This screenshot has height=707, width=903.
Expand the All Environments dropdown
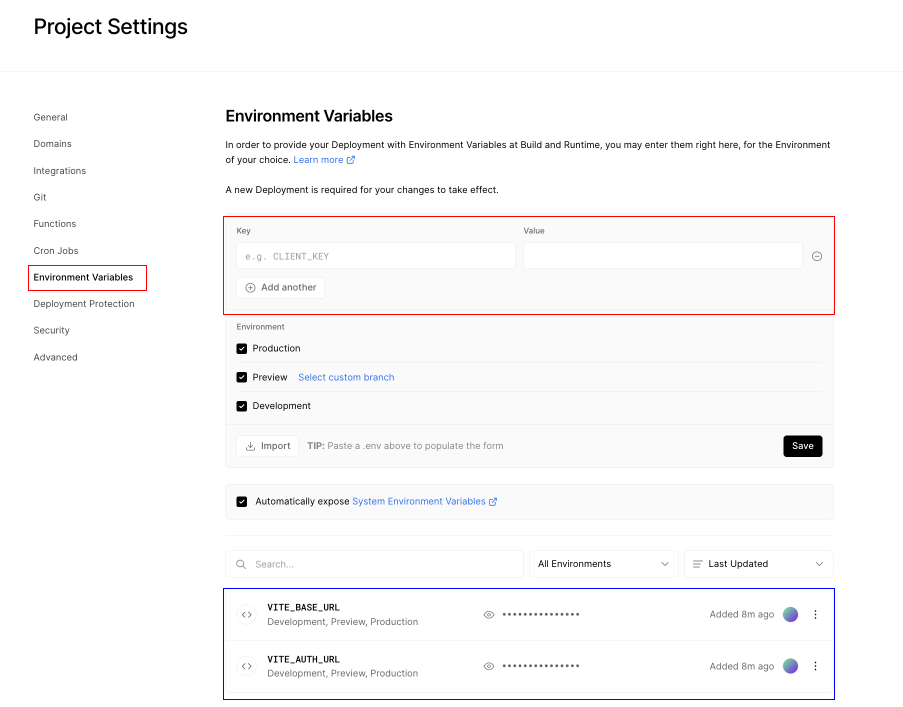point(603,564)
